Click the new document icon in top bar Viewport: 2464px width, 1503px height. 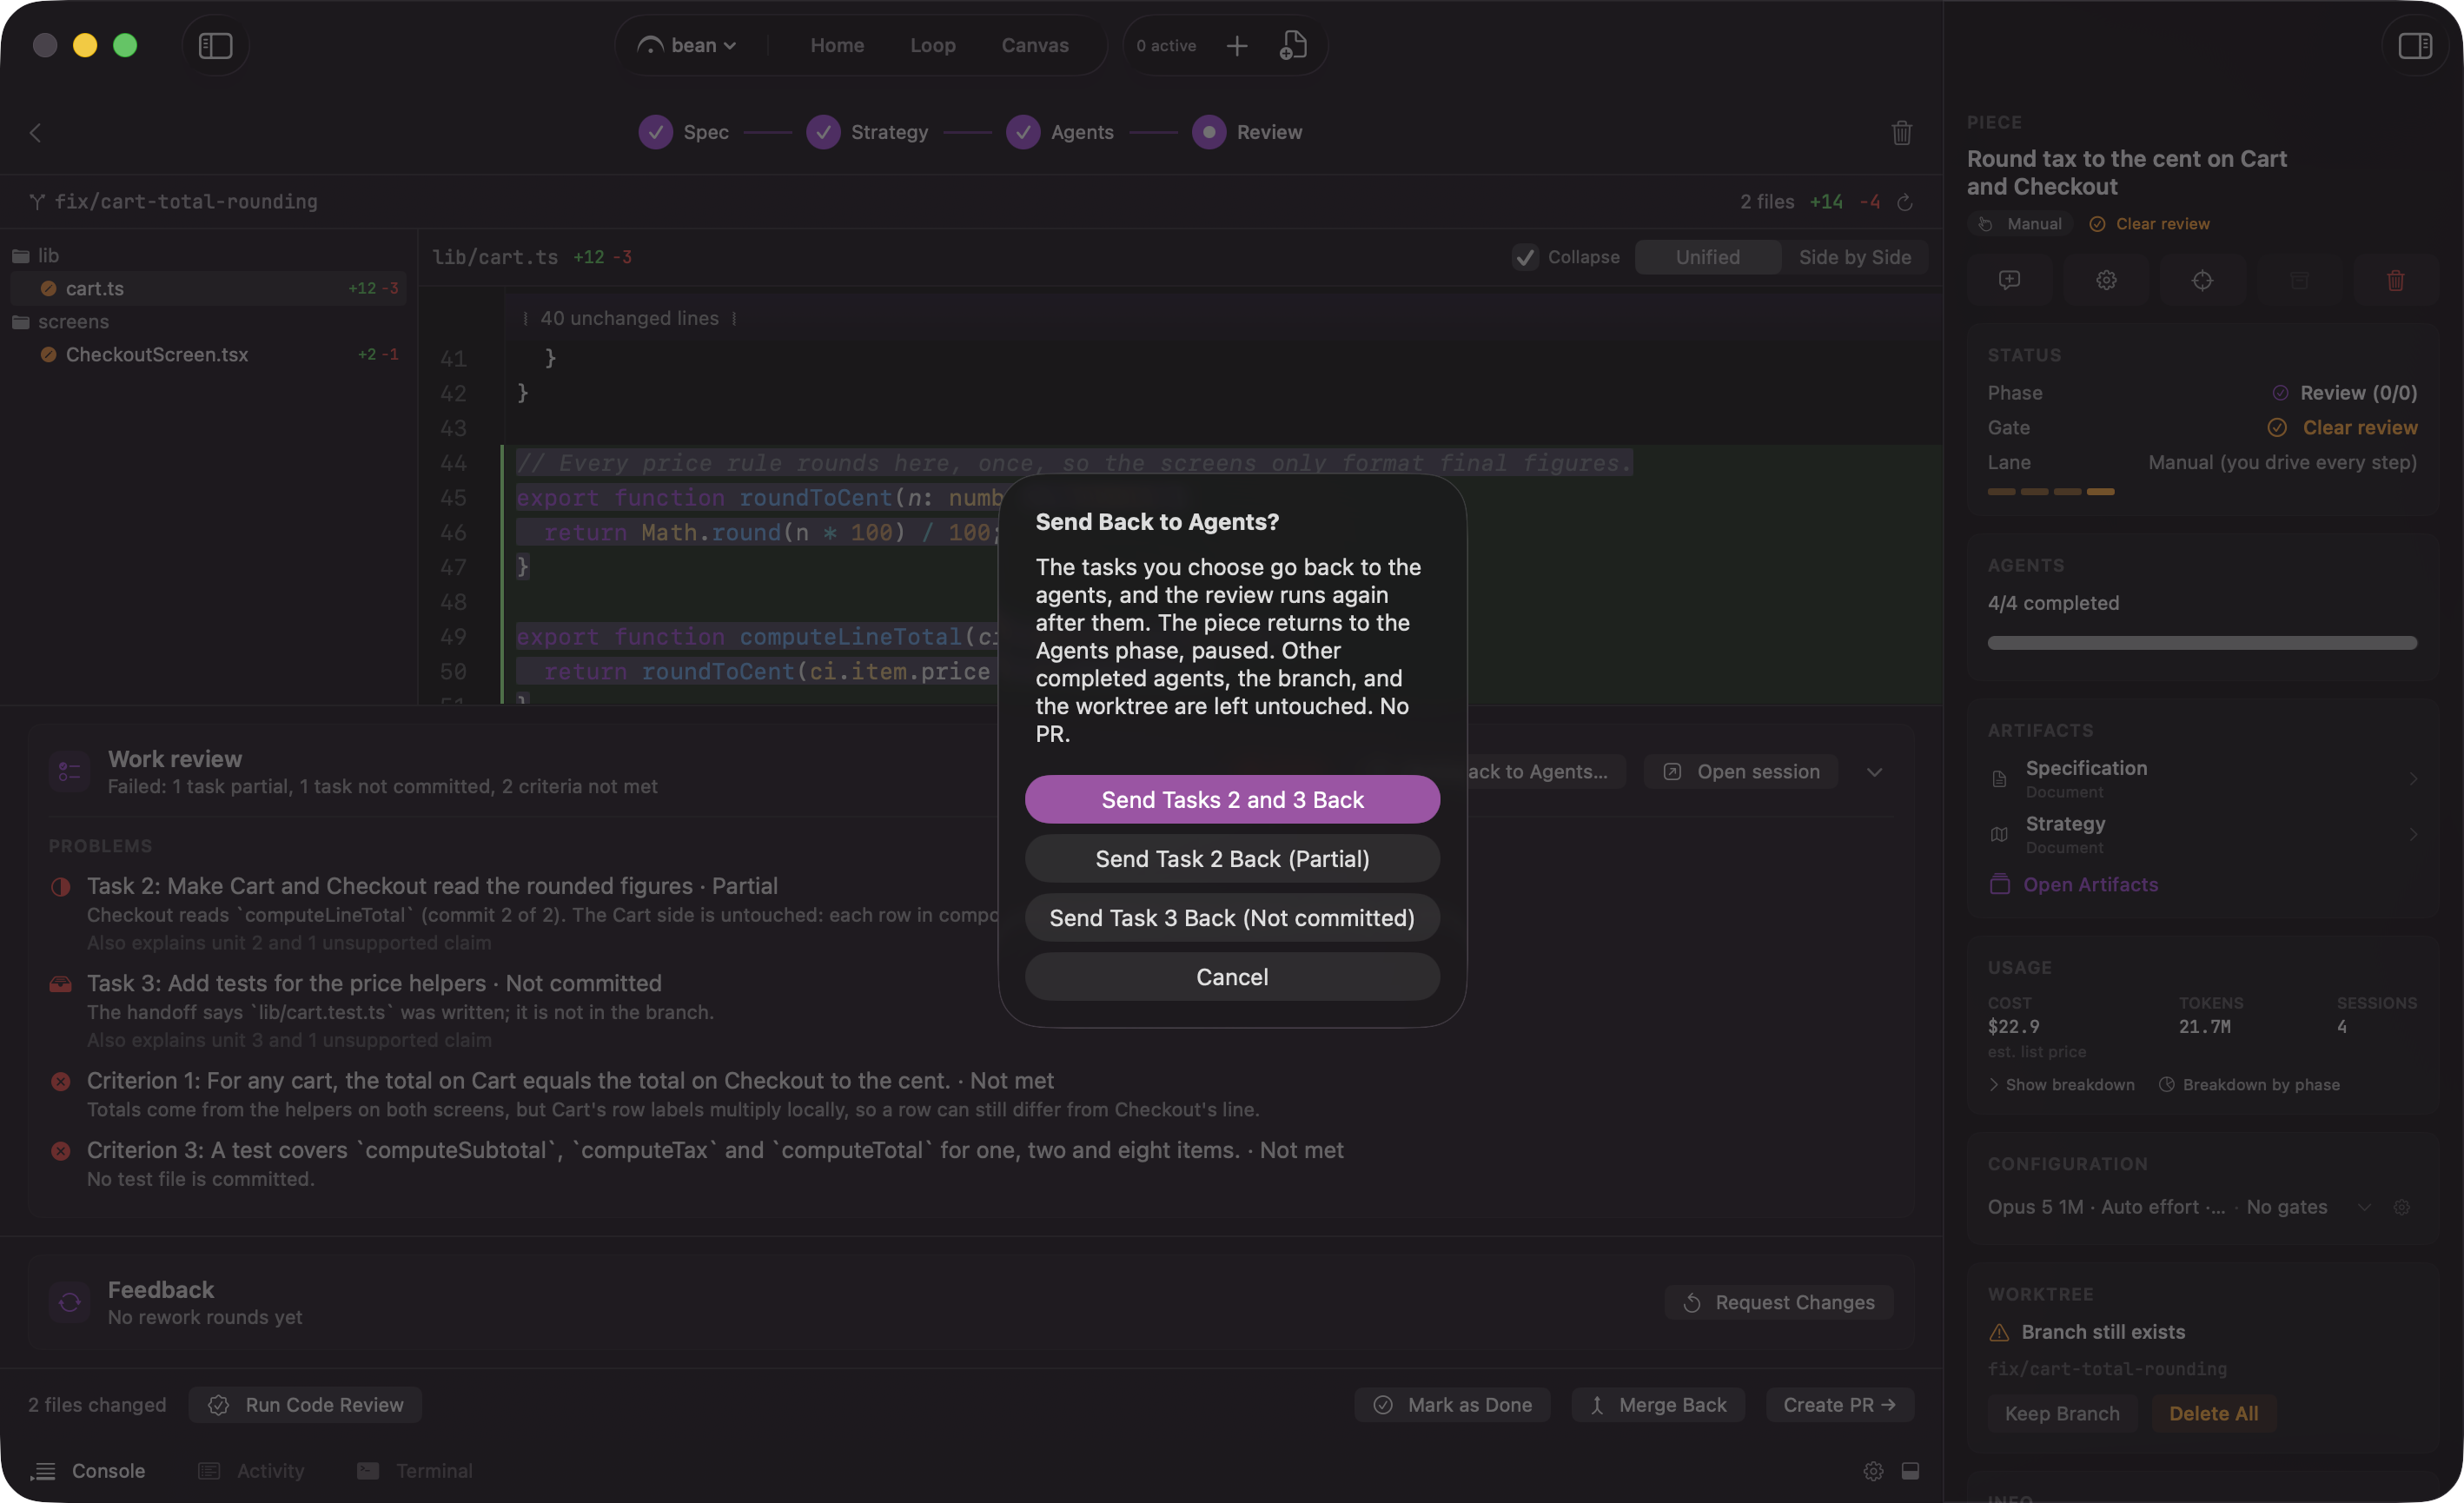tap(1293, 46)
